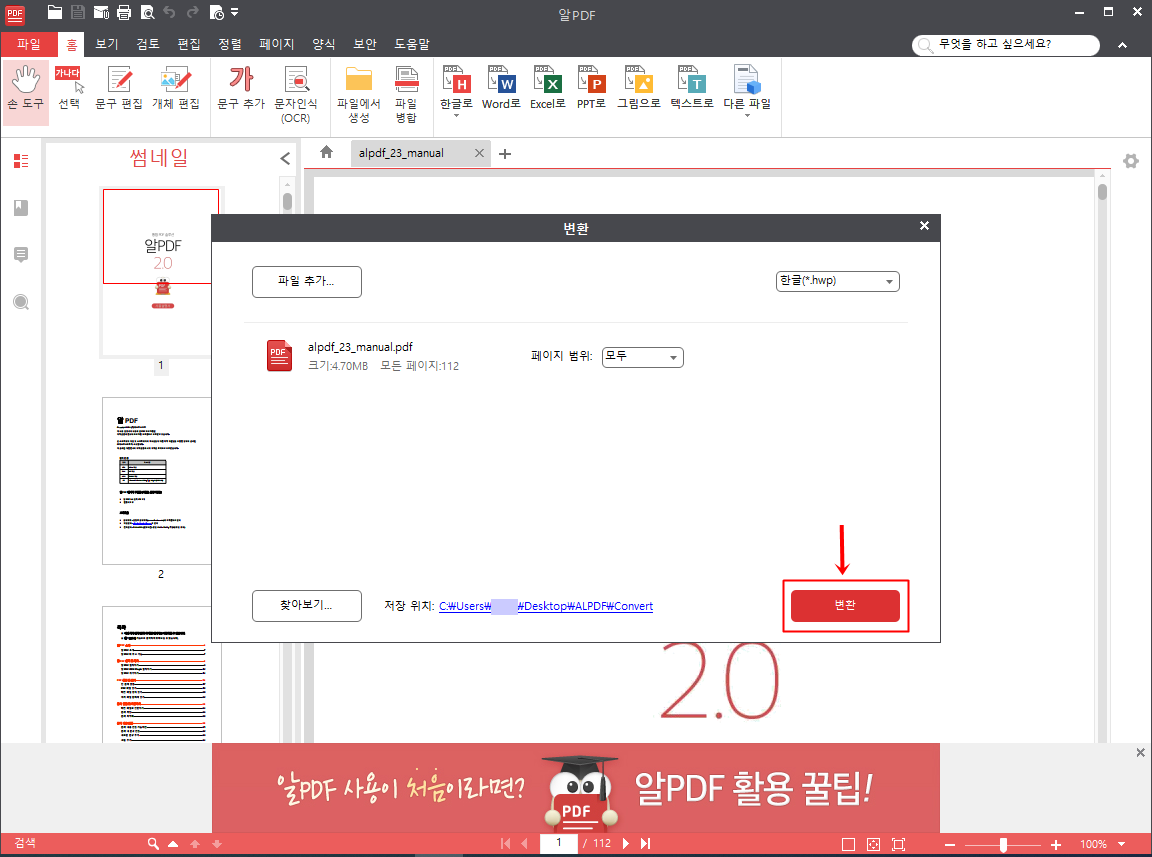The width and height of the screenshot is (1152, 857).
Task: Add a new document tab with plus
Action: click(x=505, y=154)
